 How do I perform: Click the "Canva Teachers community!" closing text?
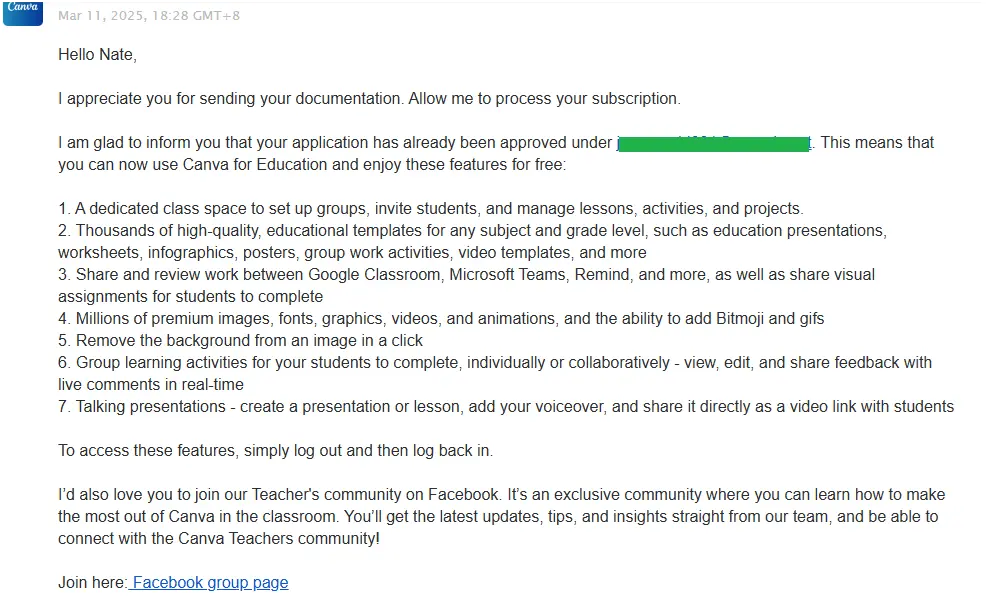click(x=279, y=539)
